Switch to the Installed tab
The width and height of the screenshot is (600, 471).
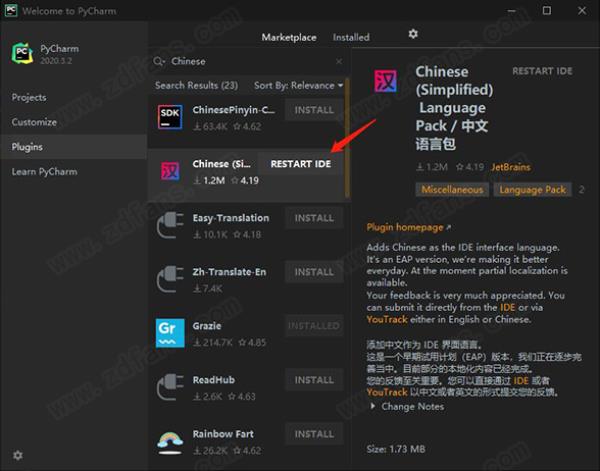(351, 37)
